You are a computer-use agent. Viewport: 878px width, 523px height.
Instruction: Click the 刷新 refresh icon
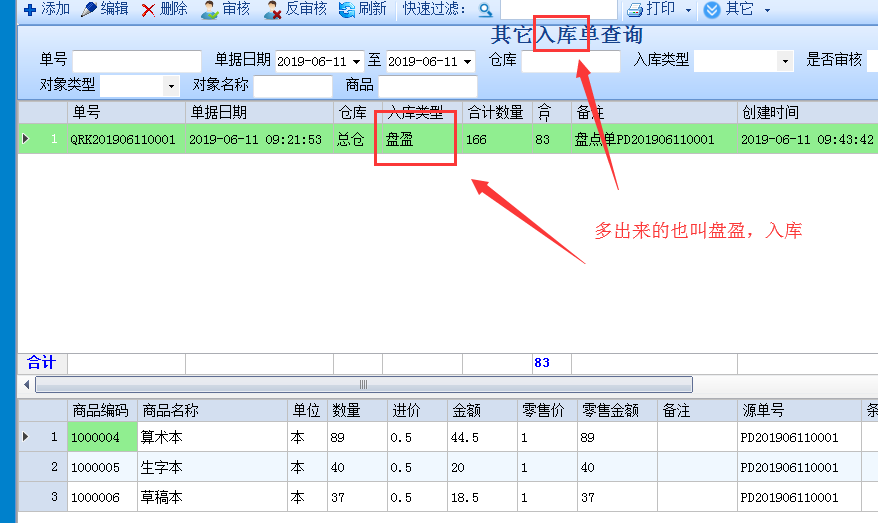[347, 10]
